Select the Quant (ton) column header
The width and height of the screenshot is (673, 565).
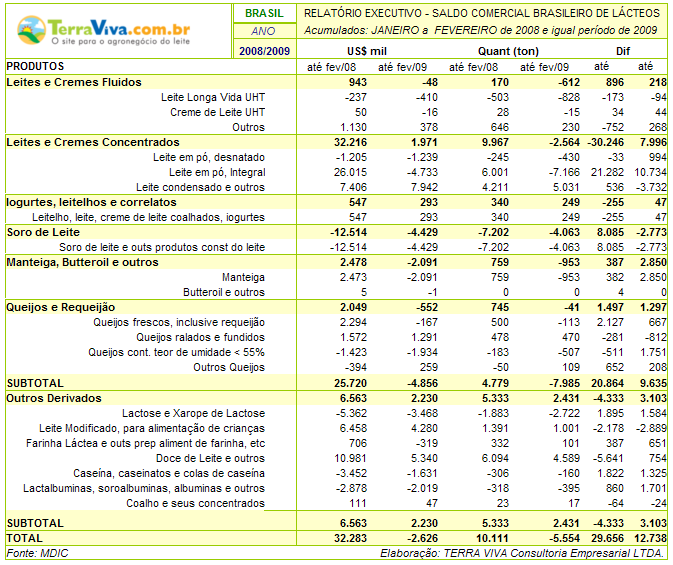pyautogui.click(x=508, y=51)
